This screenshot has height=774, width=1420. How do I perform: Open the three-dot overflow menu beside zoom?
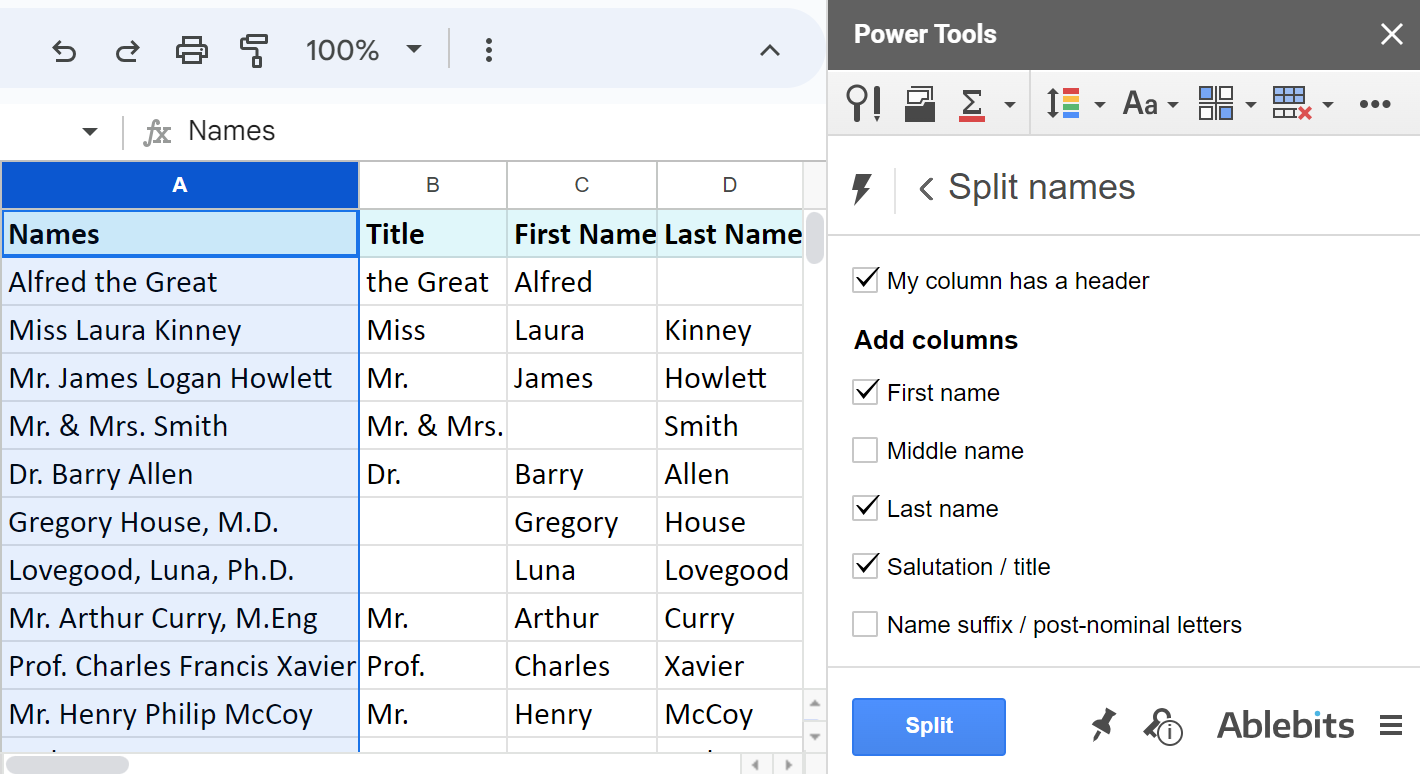click(488, 50)
